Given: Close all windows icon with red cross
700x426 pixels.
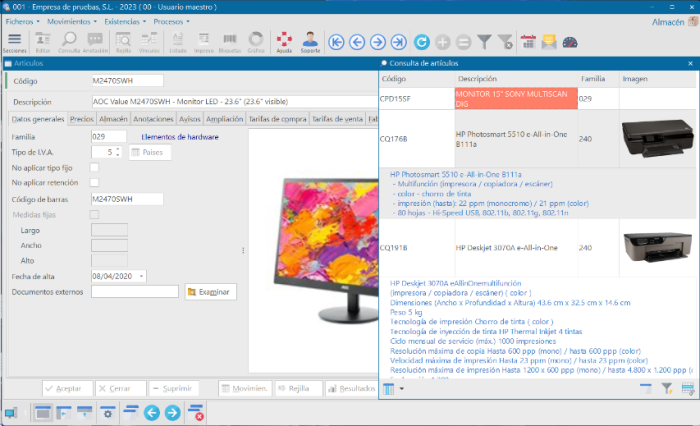Looking at the screenshot, I should point(196,413).
